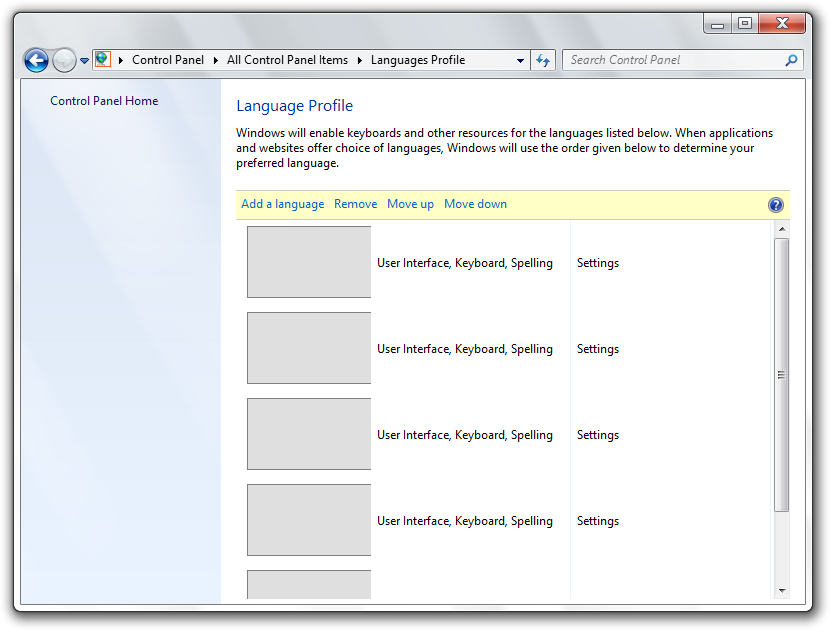Expand breadcrumb arrow after All Control Panel Items
This screenshot has height=632, width=832.
(360, 60)
